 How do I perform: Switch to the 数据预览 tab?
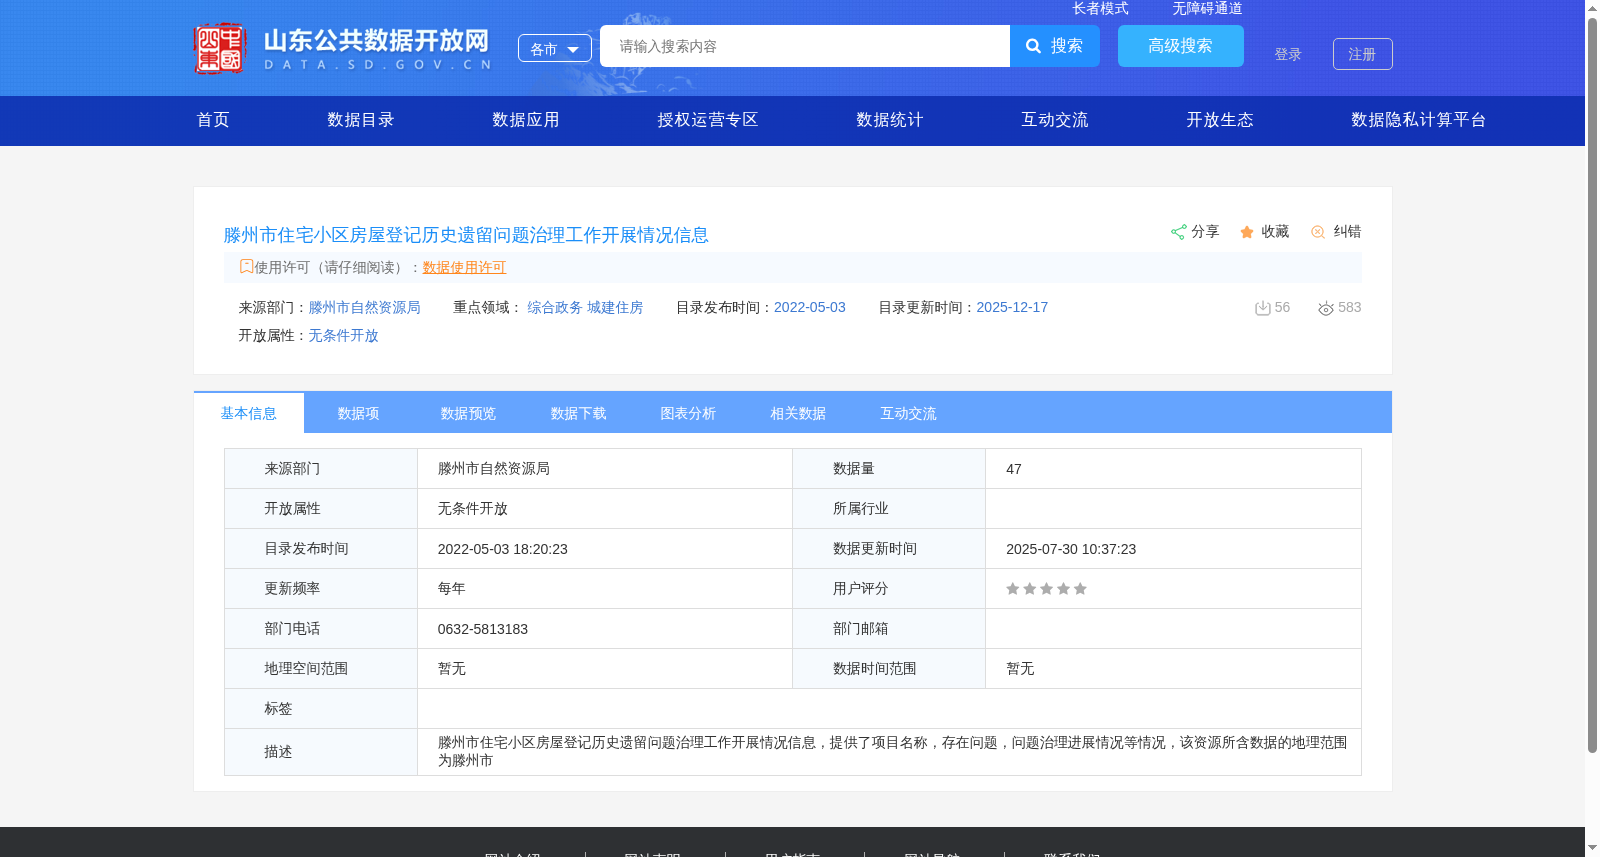[469, 413]
